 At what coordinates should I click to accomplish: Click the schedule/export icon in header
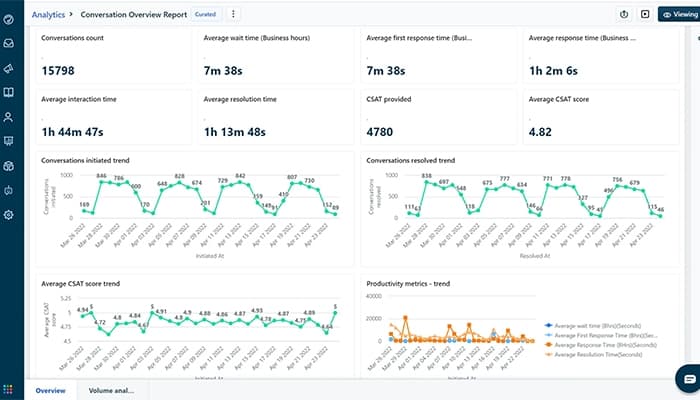coord(624,14)
